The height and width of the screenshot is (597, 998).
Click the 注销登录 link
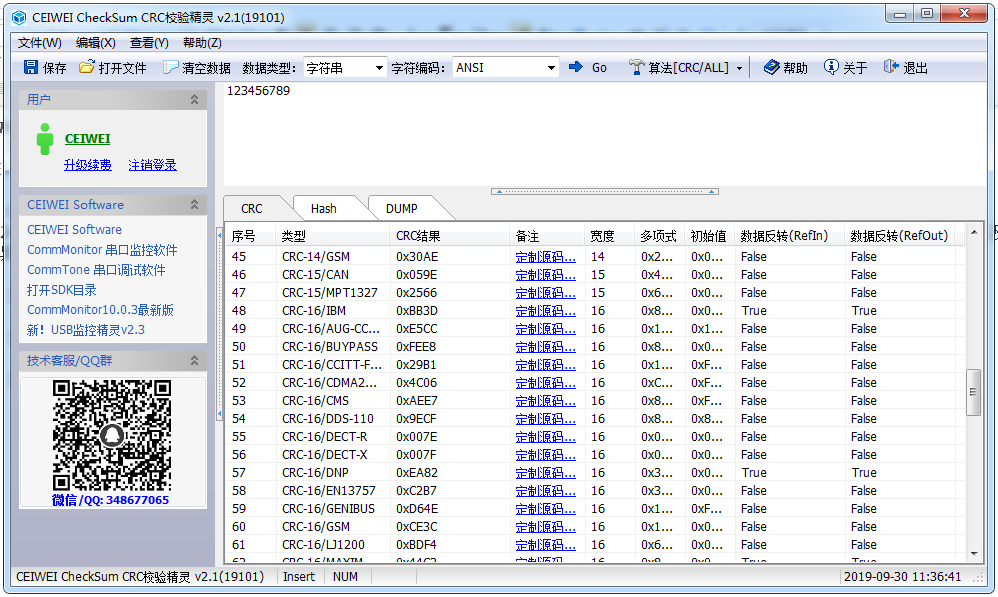coord(152,165)
